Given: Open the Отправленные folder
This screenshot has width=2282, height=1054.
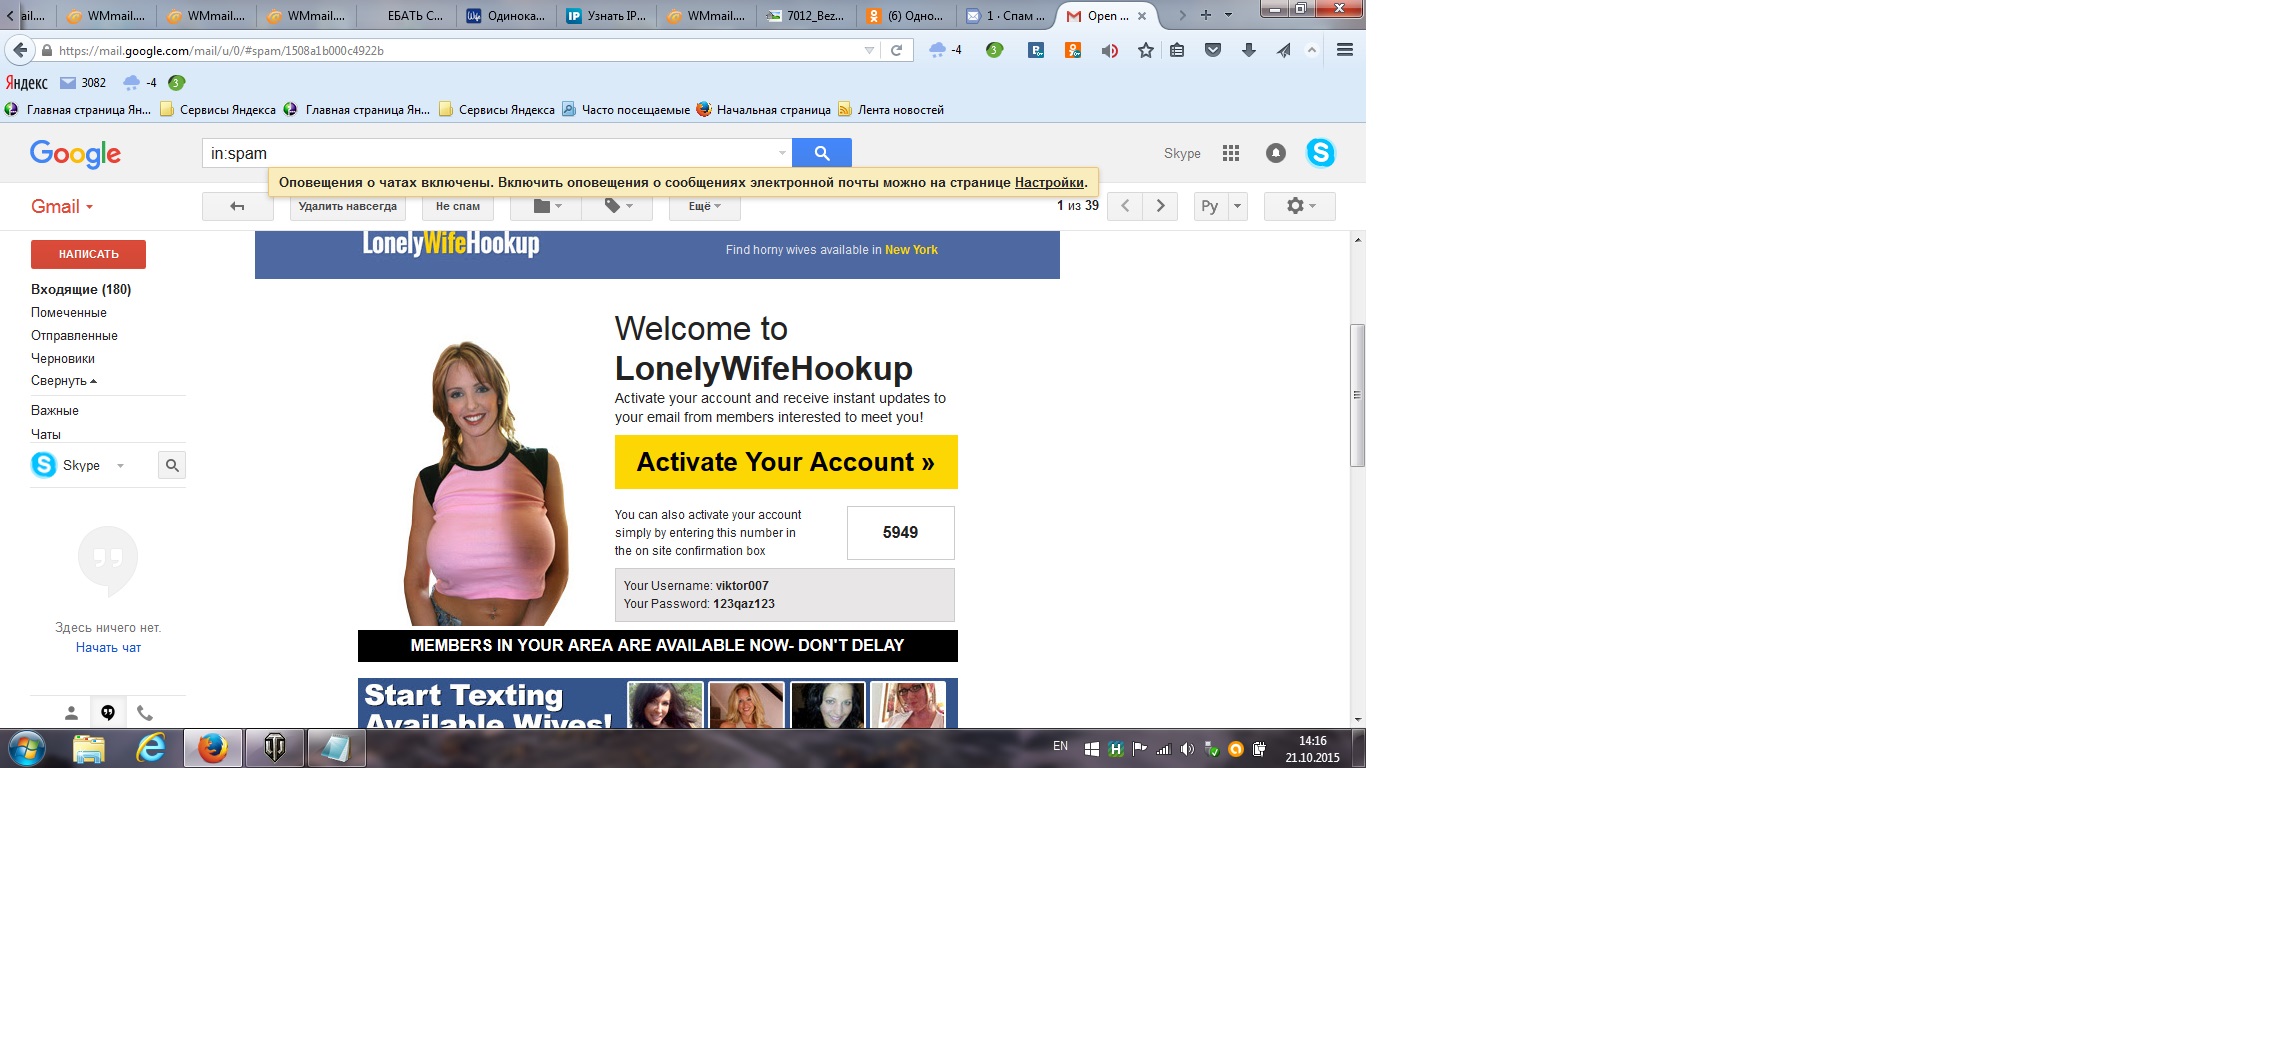Looking at the screenshot, I should click(x=74, y=335).
